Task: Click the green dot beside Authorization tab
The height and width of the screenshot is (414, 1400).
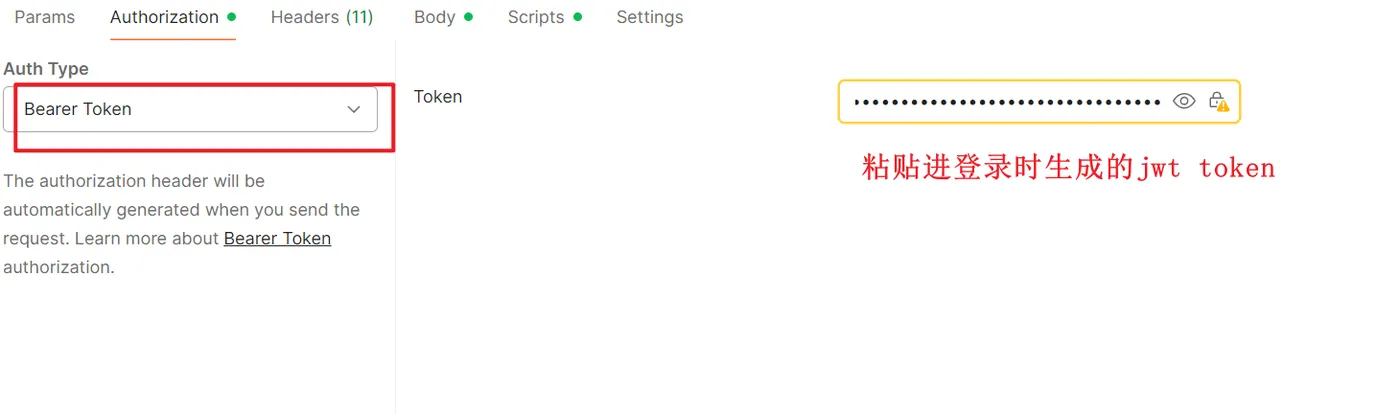Action: 232,17
